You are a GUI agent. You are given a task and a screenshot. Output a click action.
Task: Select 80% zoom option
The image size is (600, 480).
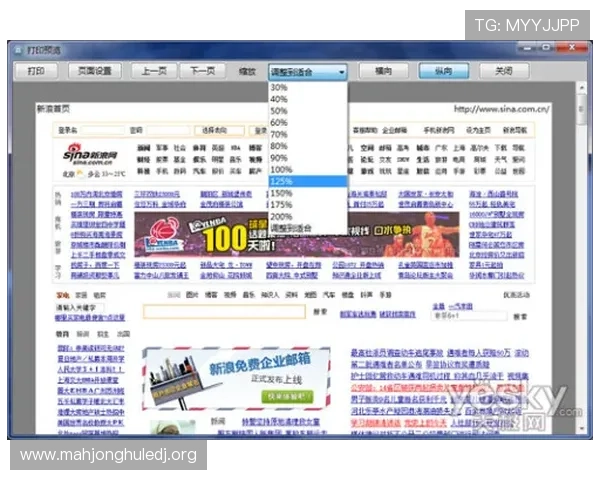(308, 146)
